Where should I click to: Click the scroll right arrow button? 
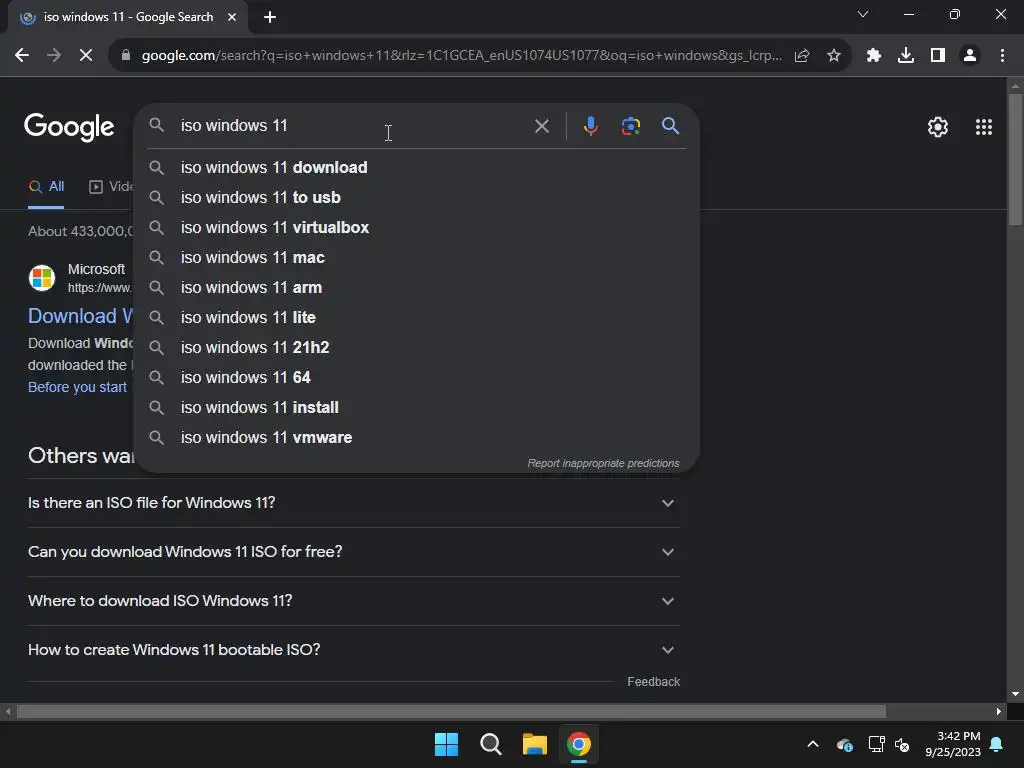tap(999, 711)
